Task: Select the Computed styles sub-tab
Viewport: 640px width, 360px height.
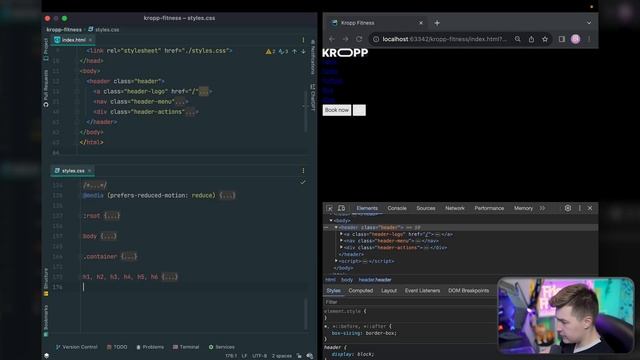Action: (x=361, y=291)
